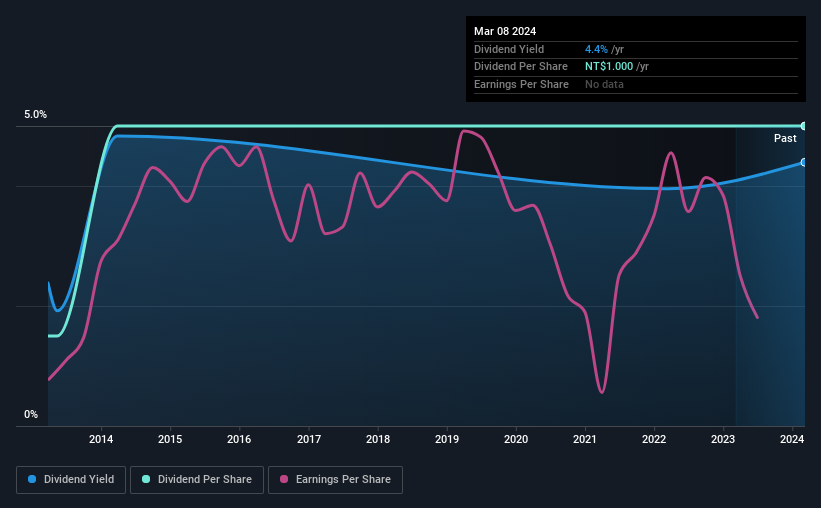Viewport: 821px width, 508px height.
Task: Click the 2016 x-axis label
Action: 239,439
